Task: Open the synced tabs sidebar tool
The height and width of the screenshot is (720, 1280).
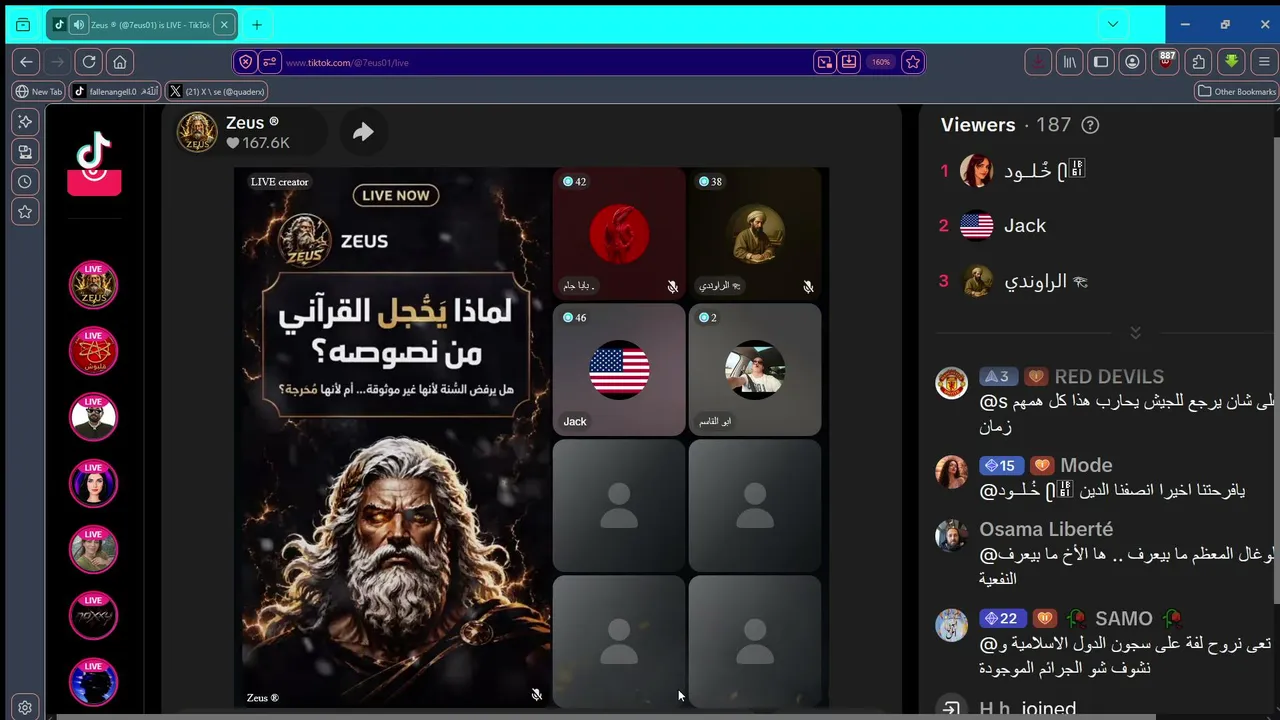Action: pyautogui.click(x=25, y=152)
